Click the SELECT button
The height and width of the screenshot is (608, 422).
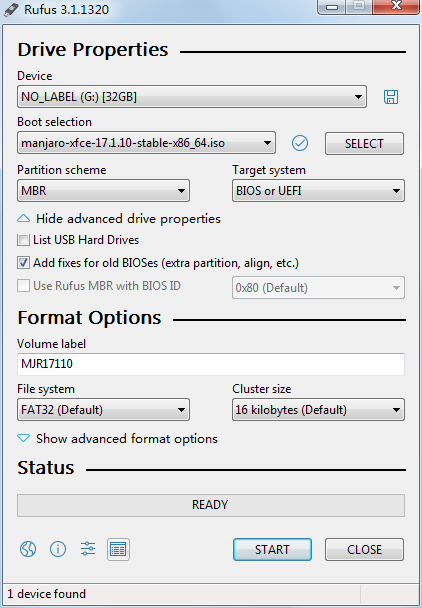[364, 143]
